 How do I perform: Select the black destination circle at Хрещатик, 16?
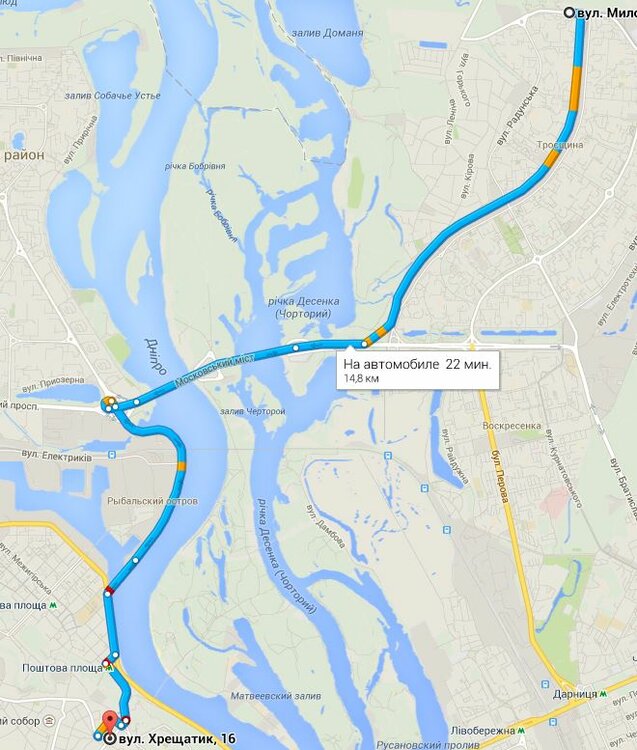111,739
